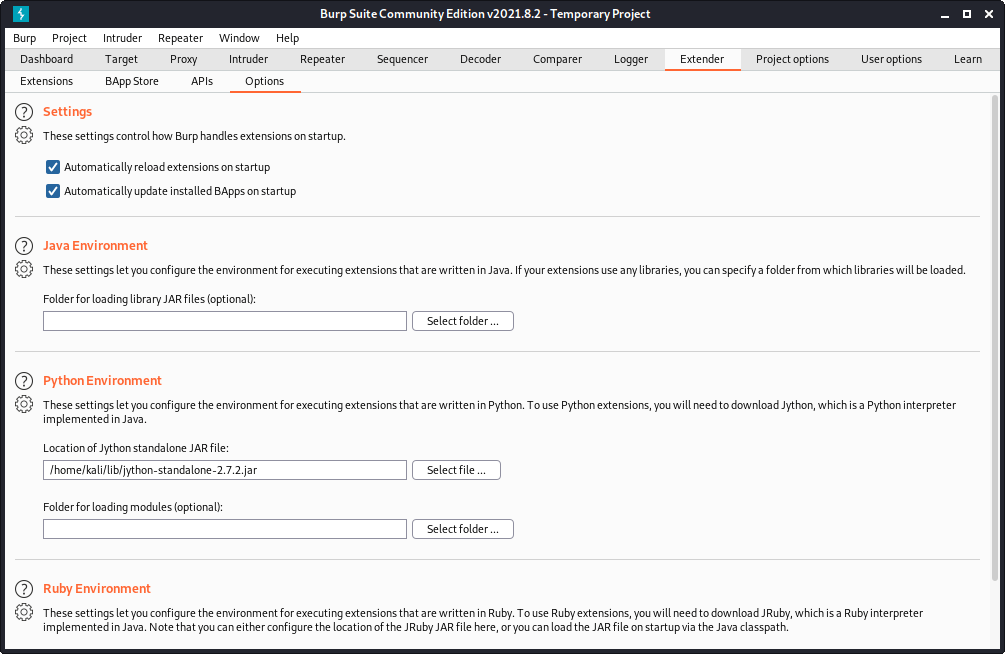Screen dimensions: 1005x654
Task: Click the 'Location of Jython standalone JAR file' label
Action: (x=136, y=448)
